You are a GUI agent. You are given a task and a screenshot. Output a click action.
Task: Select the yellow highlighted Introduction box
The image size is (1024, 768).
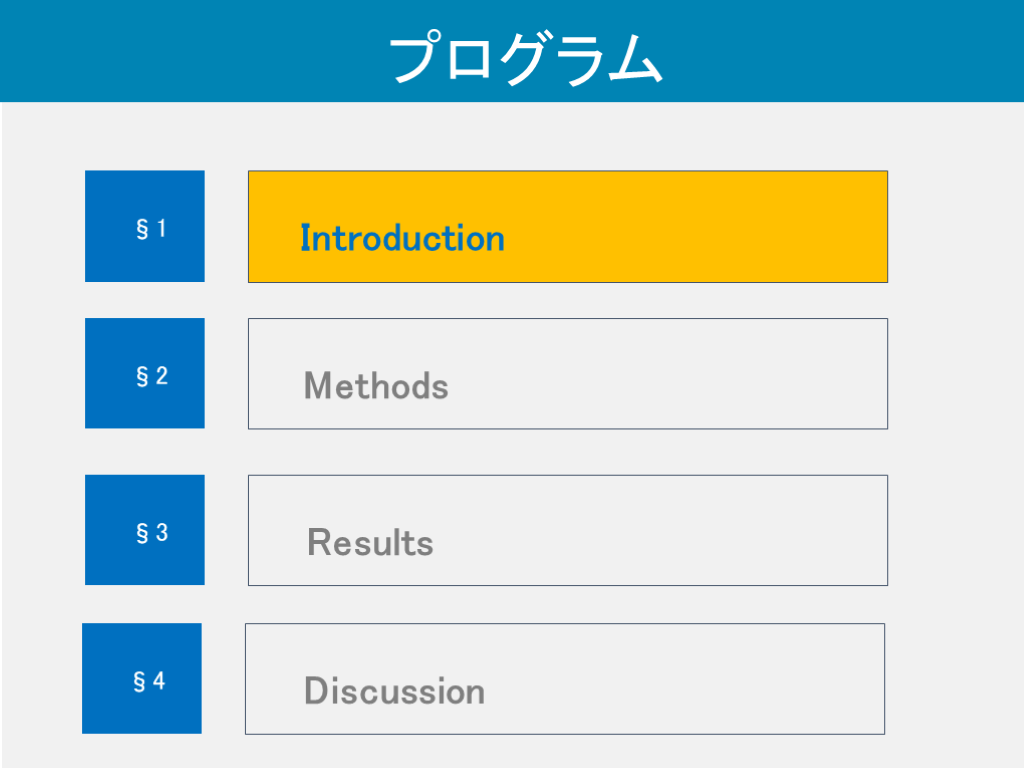click(x=700, y=227)
